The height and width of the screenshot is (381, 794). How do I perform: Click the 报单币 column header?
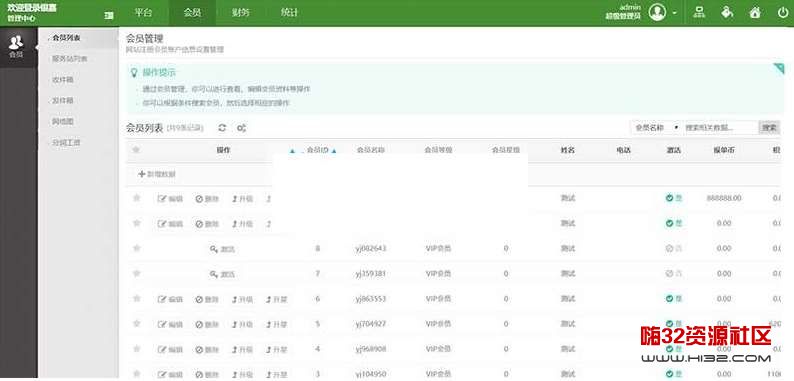[724, 150]
